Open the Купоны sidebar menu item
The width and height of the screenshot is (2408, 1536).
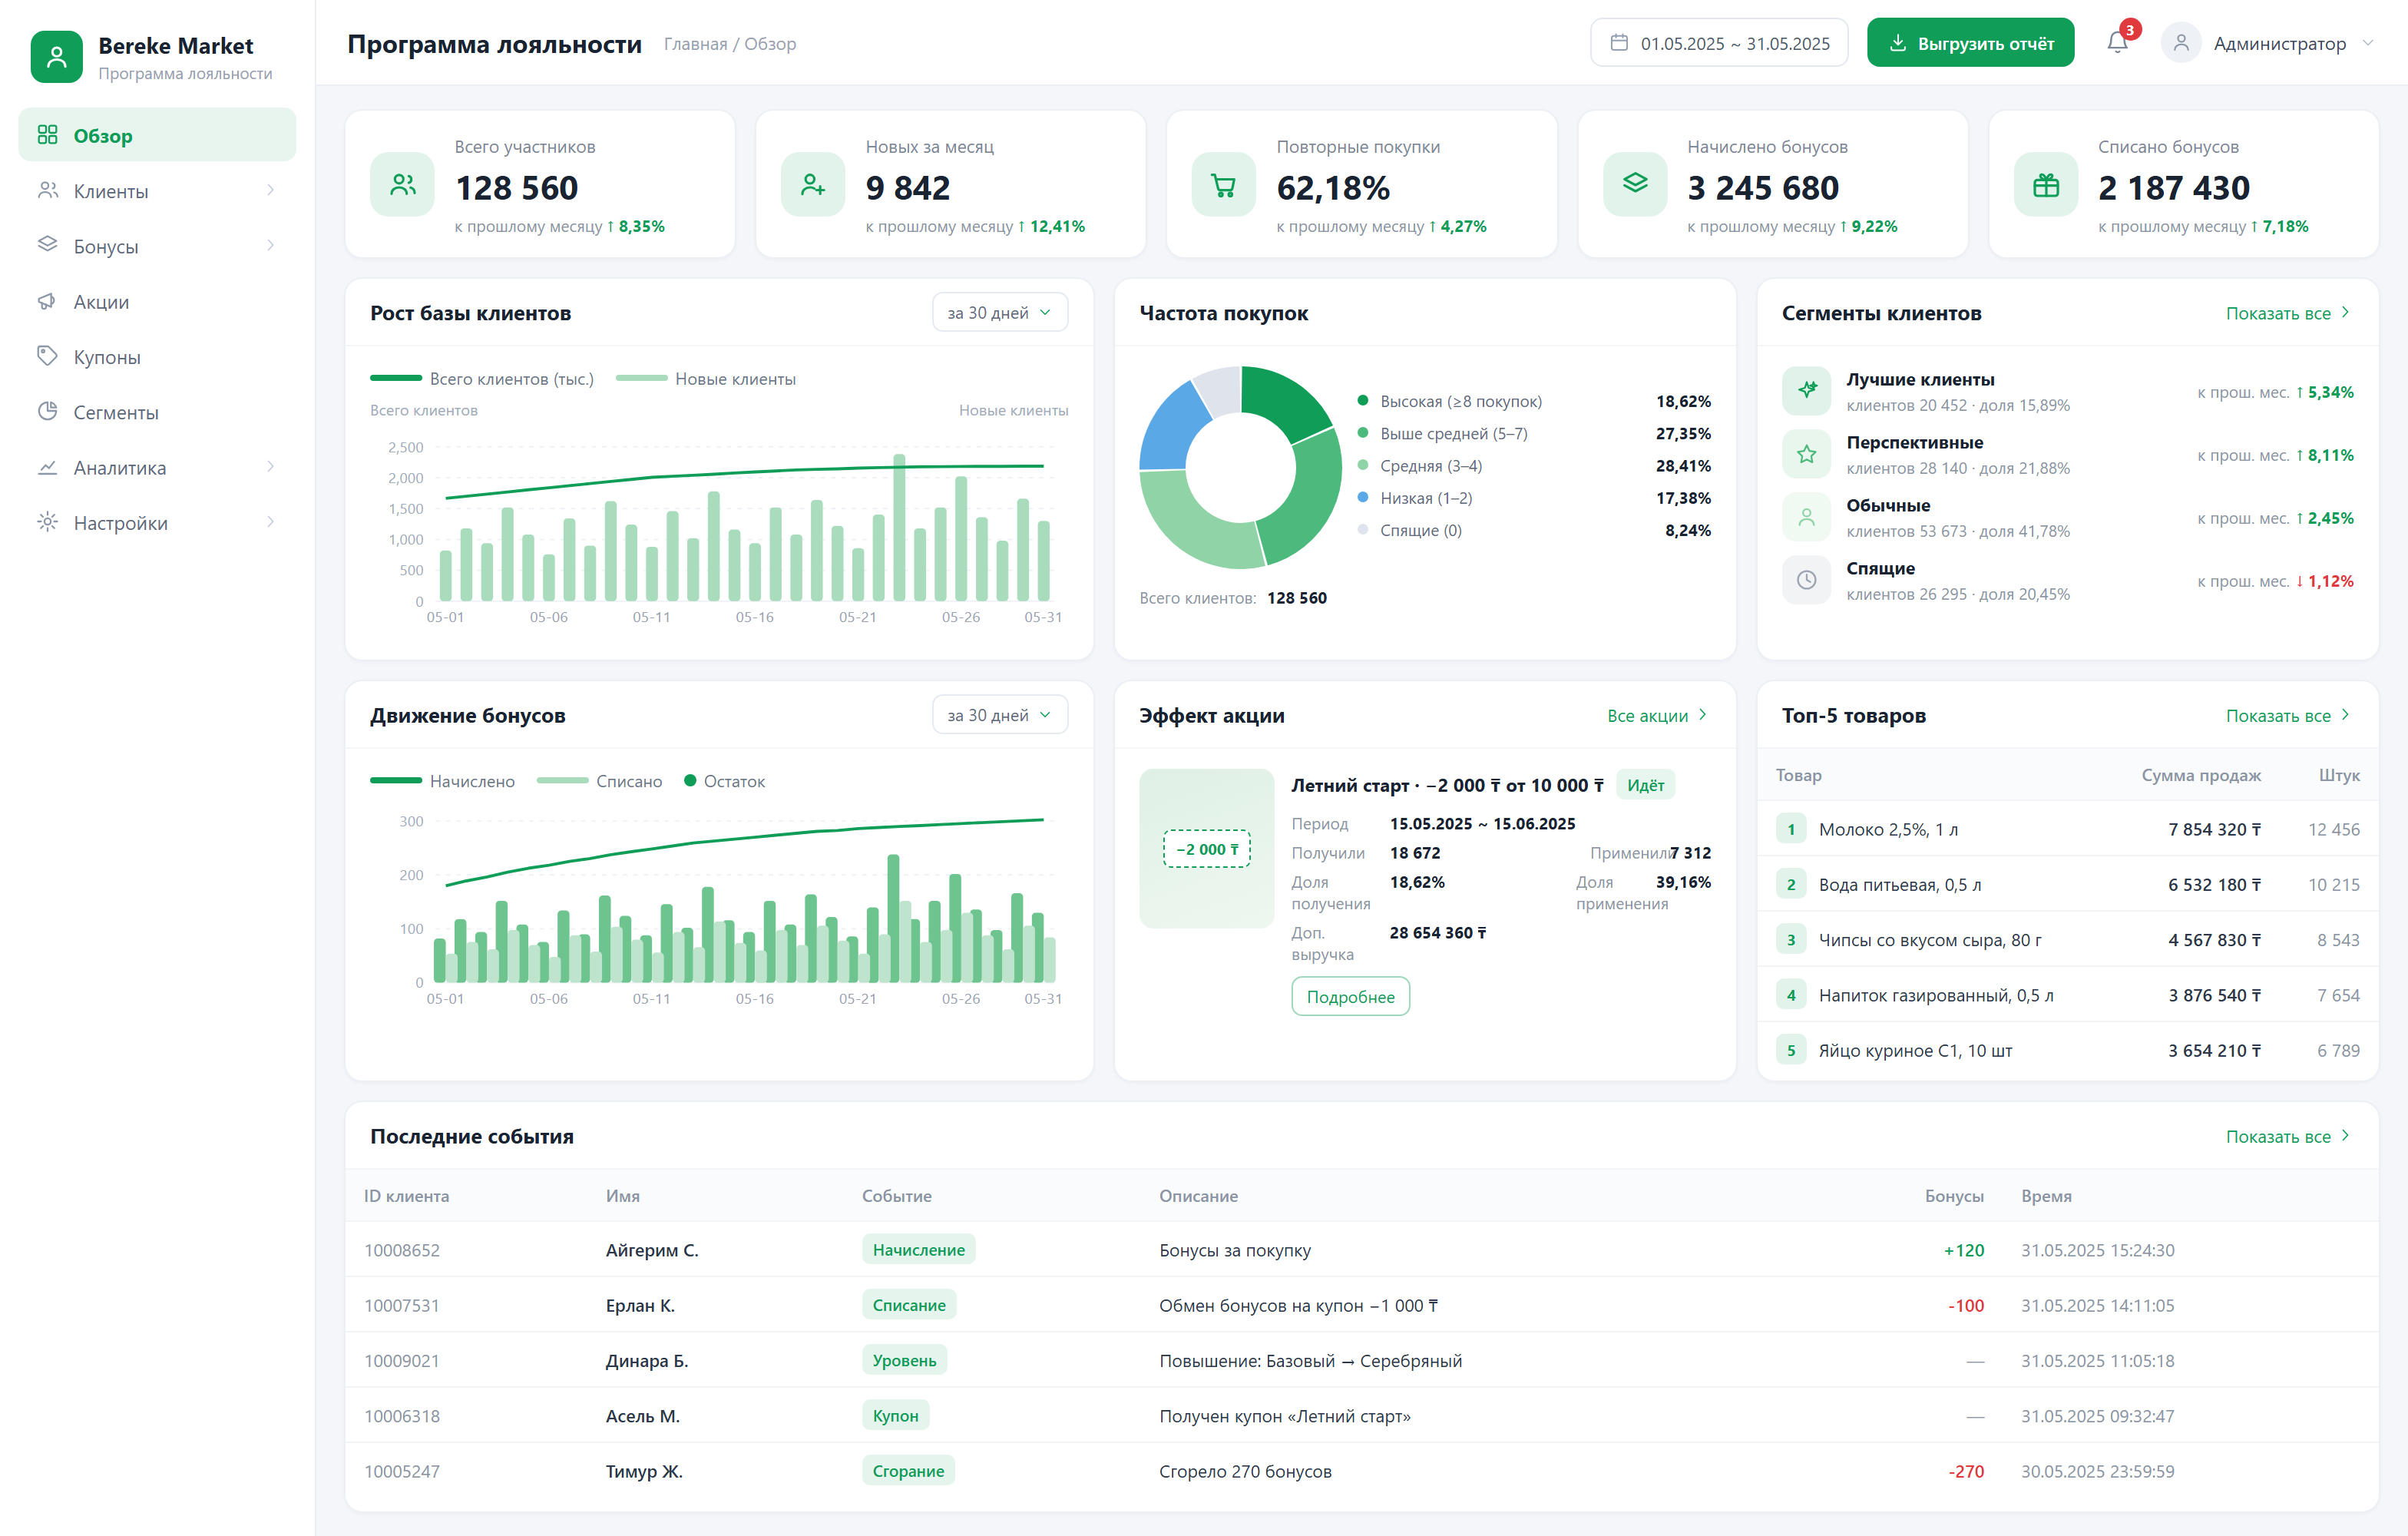tap(157, 357)
